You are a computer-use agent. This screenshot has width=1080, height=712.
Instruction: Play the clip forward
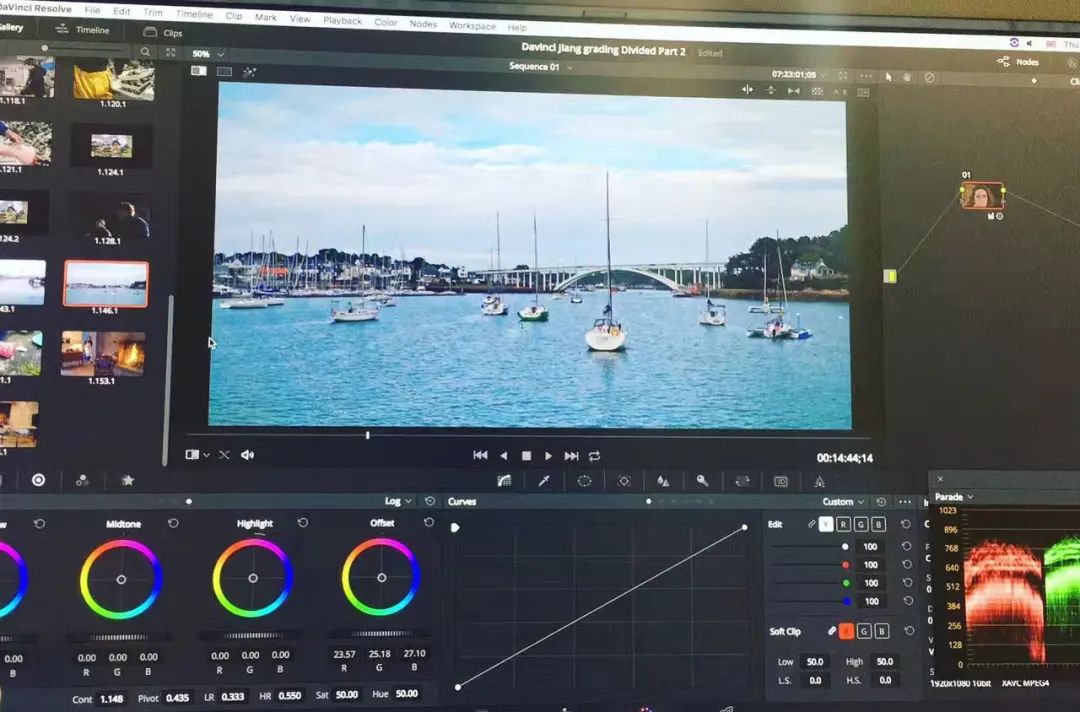pyautogui.click(x=548, y=456)
